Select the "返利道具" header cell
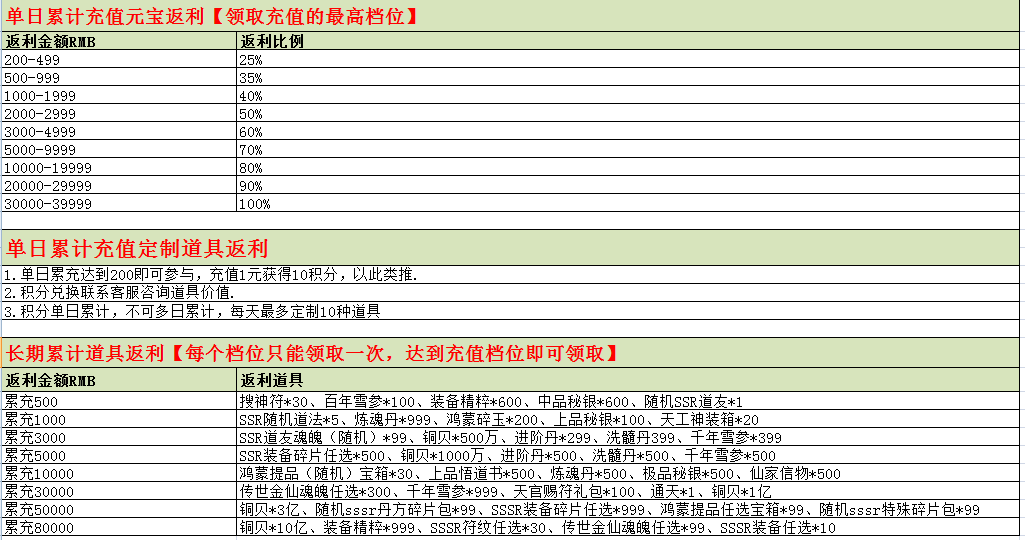This screenshot has width=1025, height=540. click(628, 380)
